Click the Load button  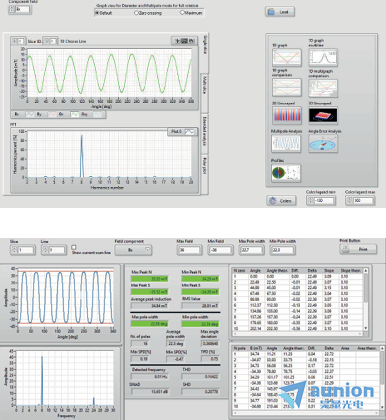coord(280,12)
